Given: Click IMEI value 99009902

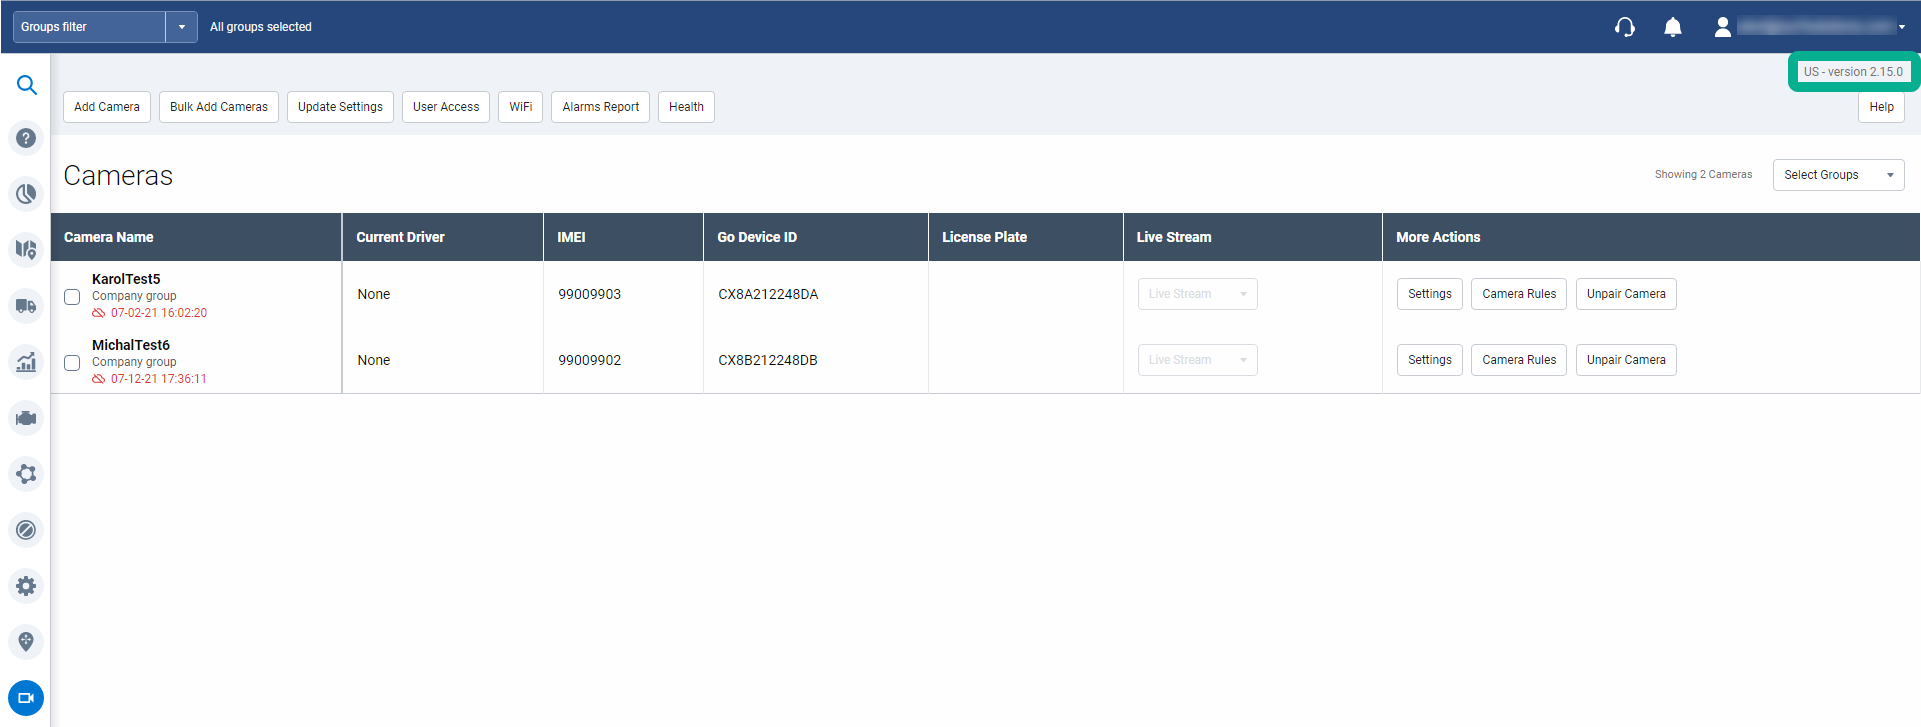Looking at the screenshot, I should coord(589,360).
